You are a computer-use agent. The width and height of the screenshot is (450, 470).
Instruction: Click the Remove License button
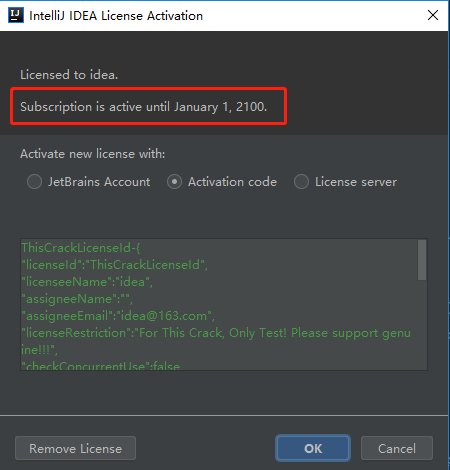click(x=75, y=448)
